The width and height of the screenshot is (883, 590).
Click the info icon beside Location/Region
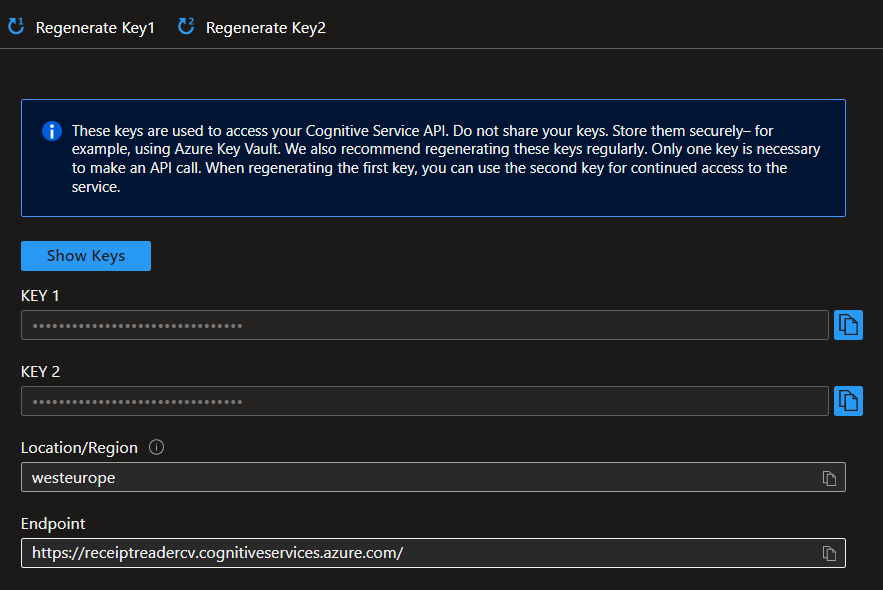[x=156, y=447]
